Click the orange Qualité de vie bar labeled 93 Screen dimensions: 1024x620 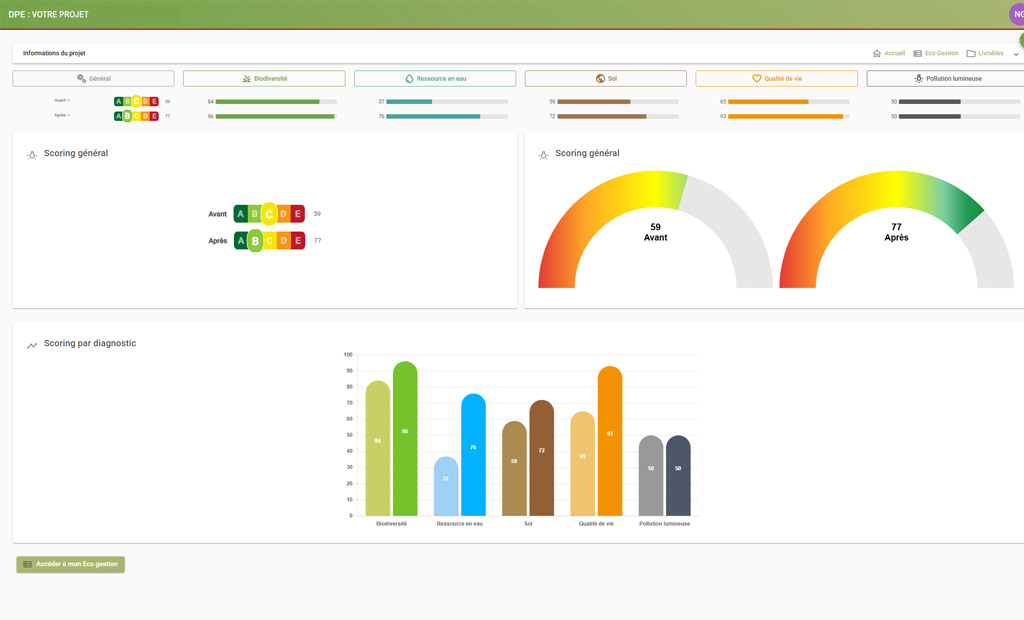coord(610,440)
